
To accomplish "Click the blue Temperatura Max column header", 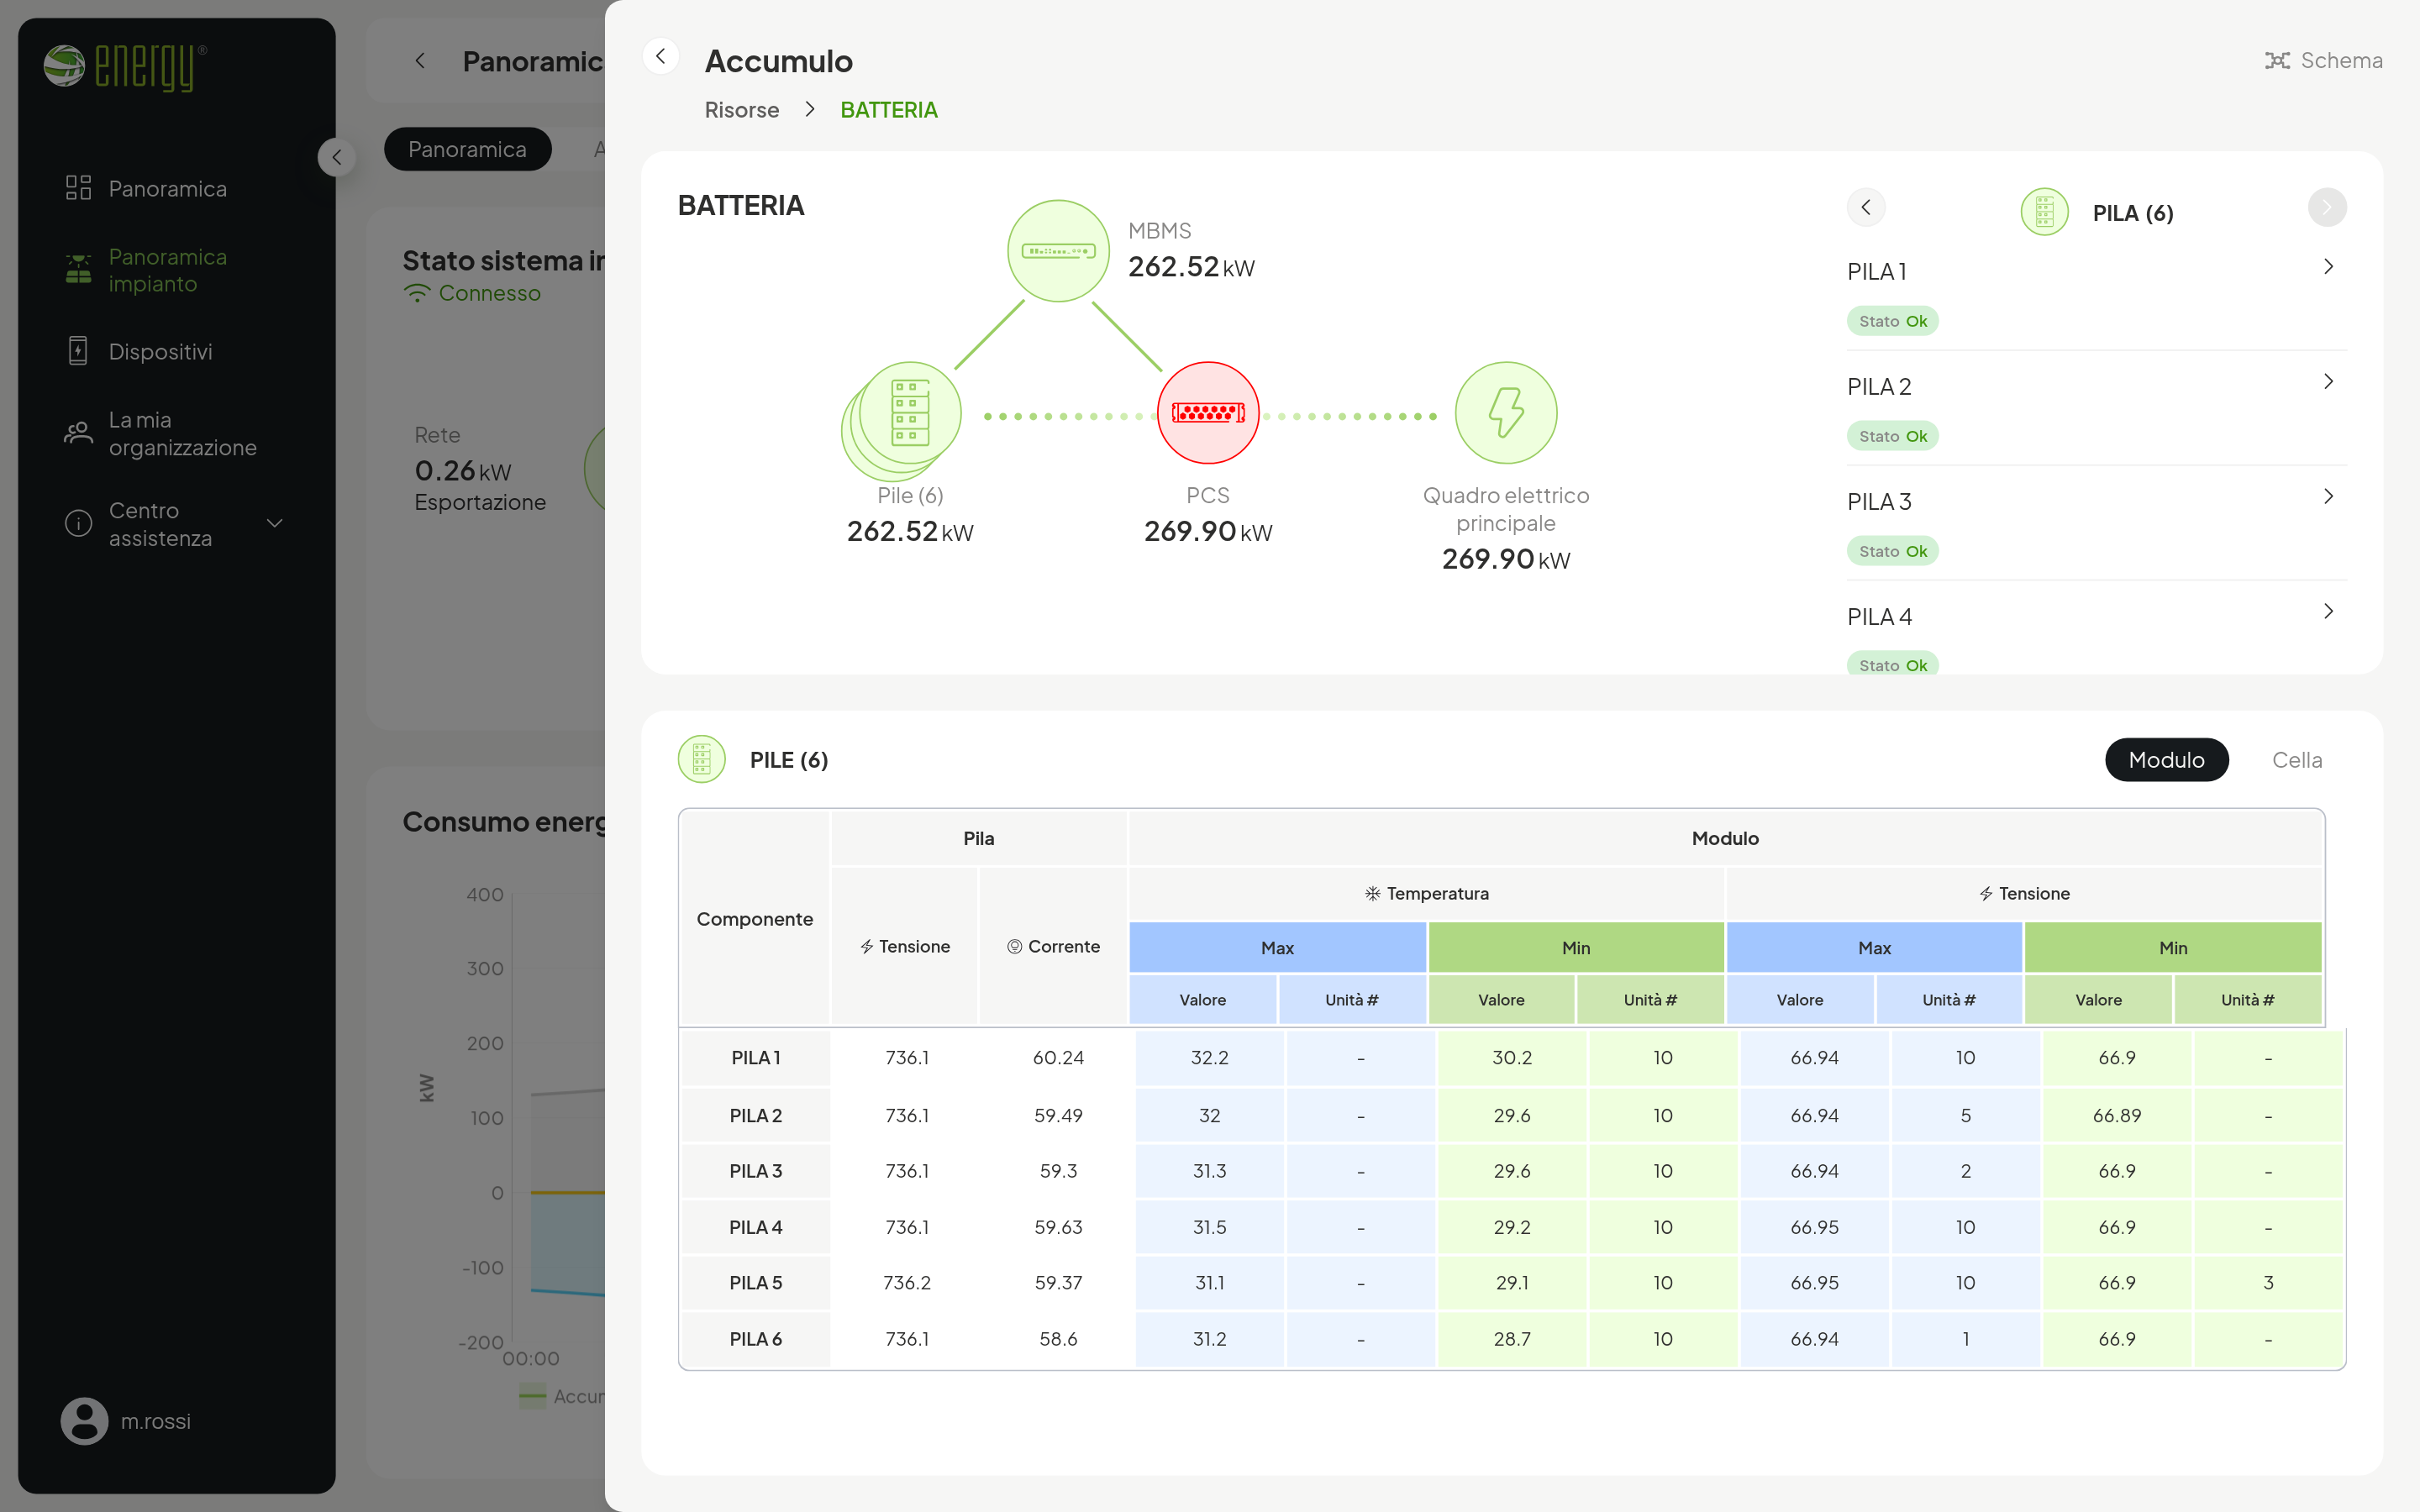I will 1277,947.
